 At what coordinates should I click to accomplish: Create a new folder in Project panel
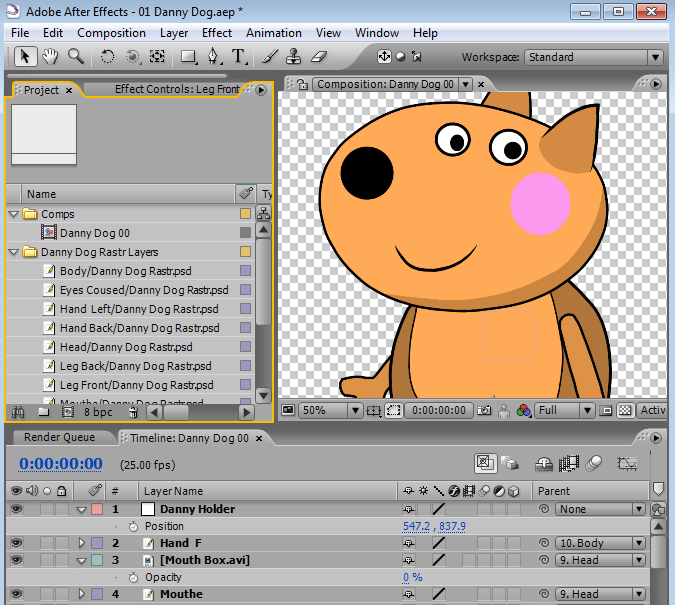[x=43, y=413]
